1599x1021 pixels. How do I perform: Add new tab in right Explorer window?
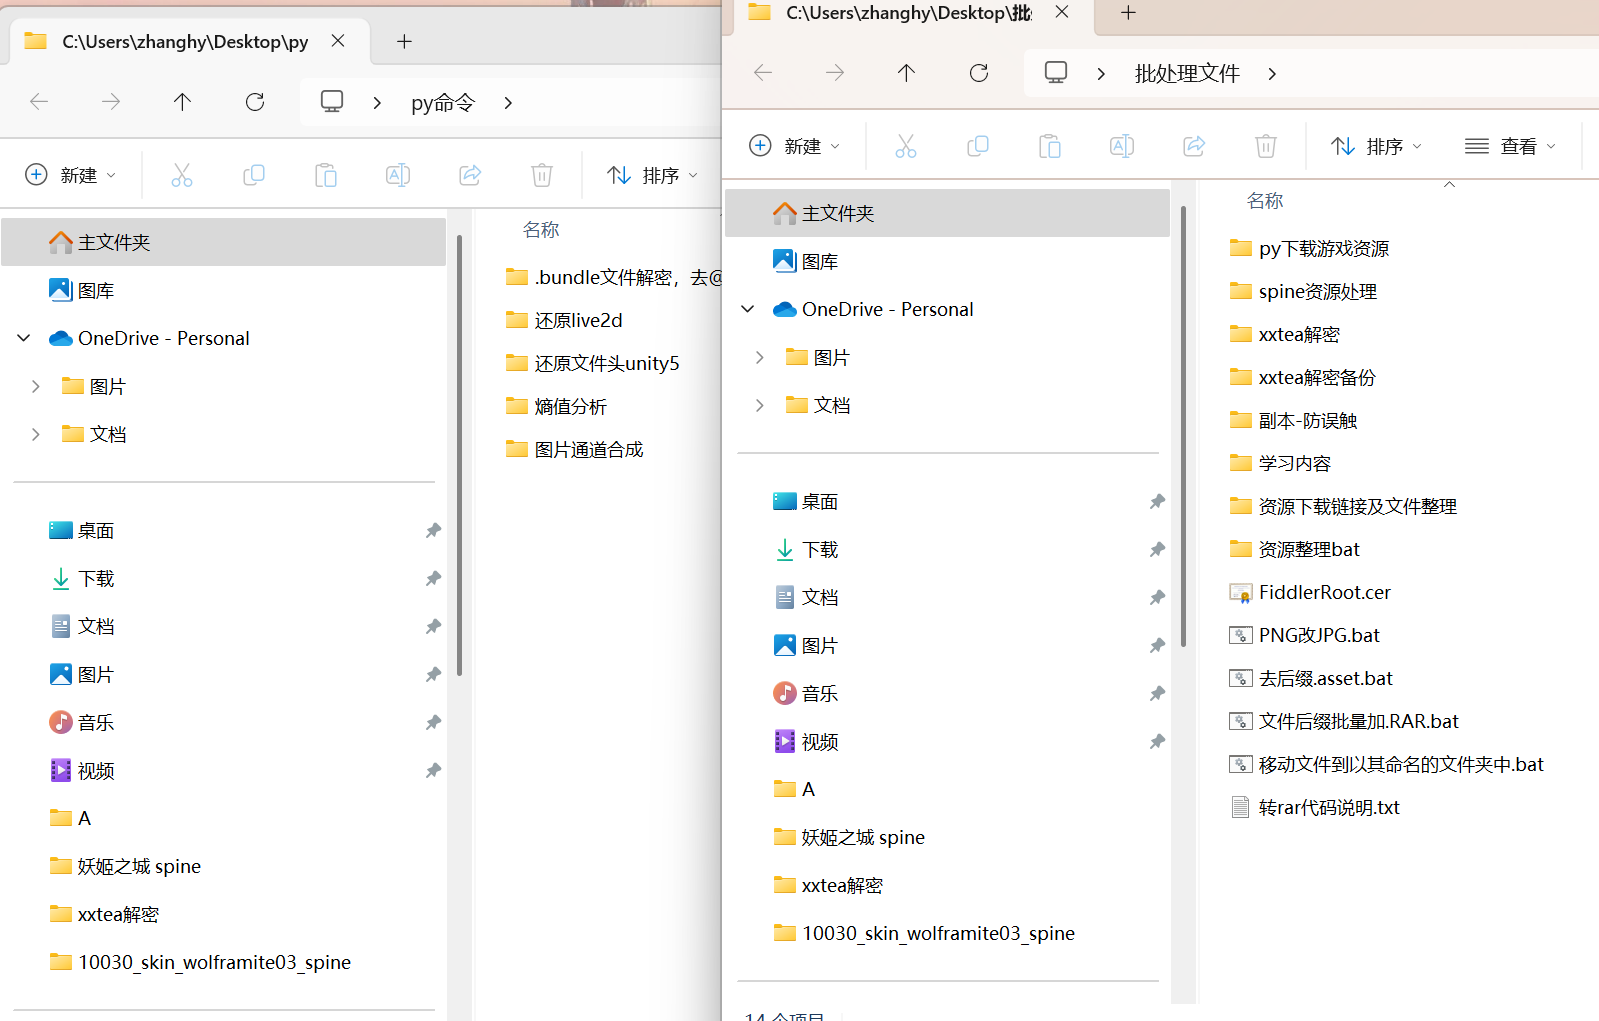pyautogui.click(x=1128, y=13)
